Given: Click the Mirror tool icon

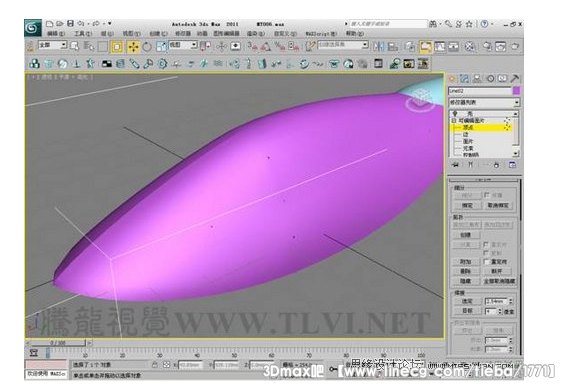Looking at the screenshot, I should pyautogui.click(x=379, y=46).
